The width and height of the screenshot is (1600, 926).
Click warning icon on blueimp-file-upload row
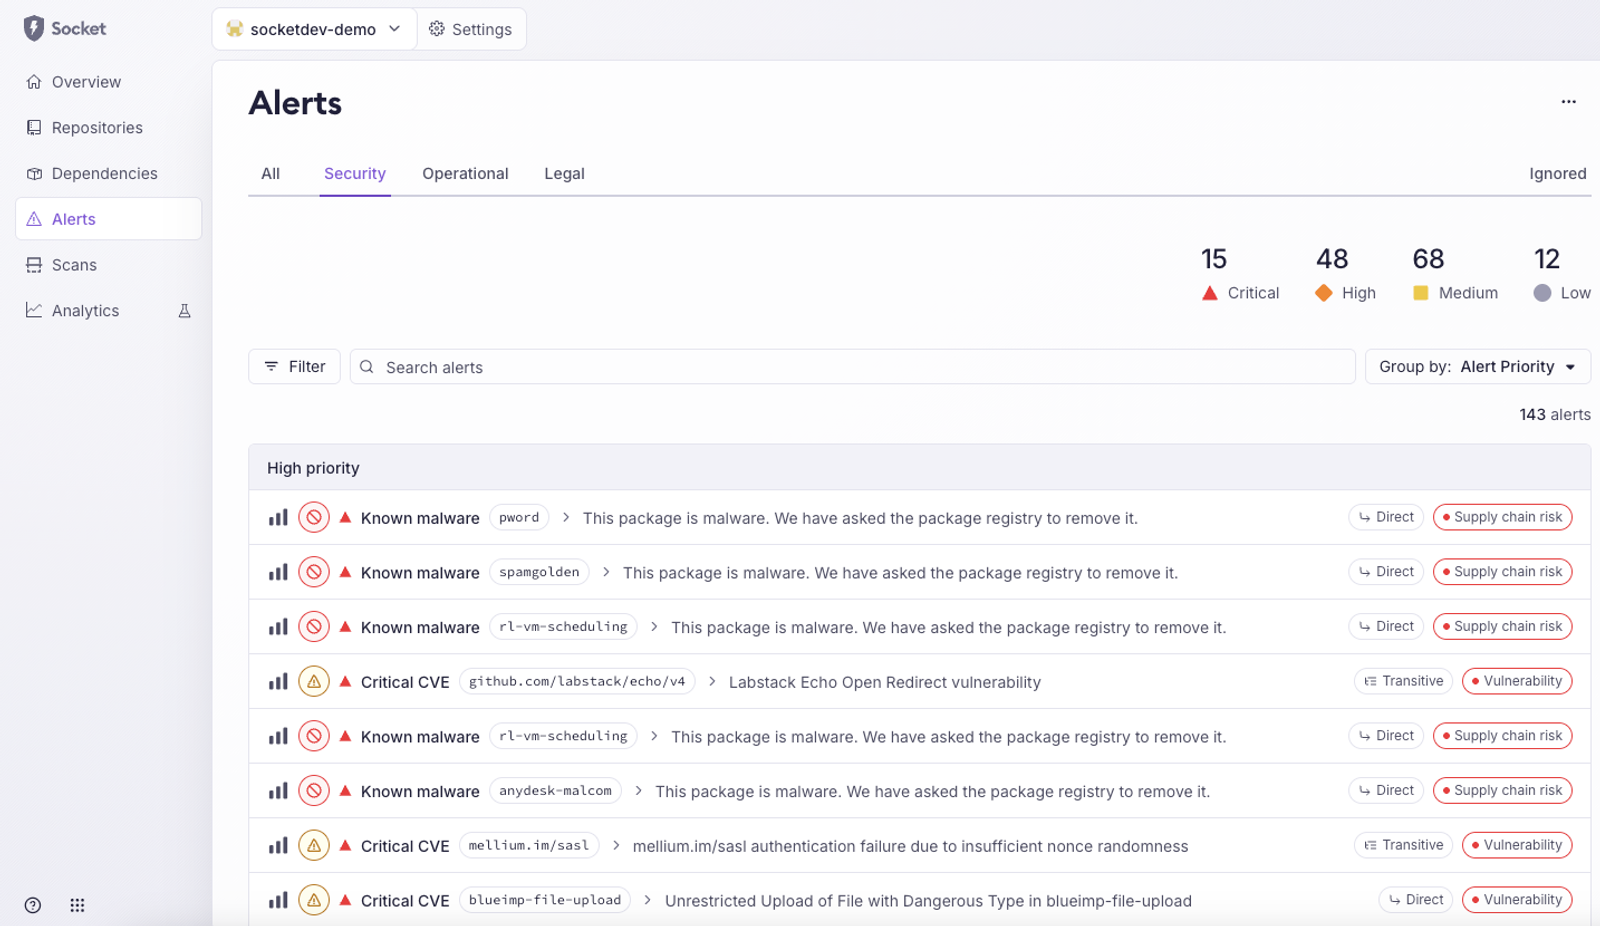pos(314,900)
